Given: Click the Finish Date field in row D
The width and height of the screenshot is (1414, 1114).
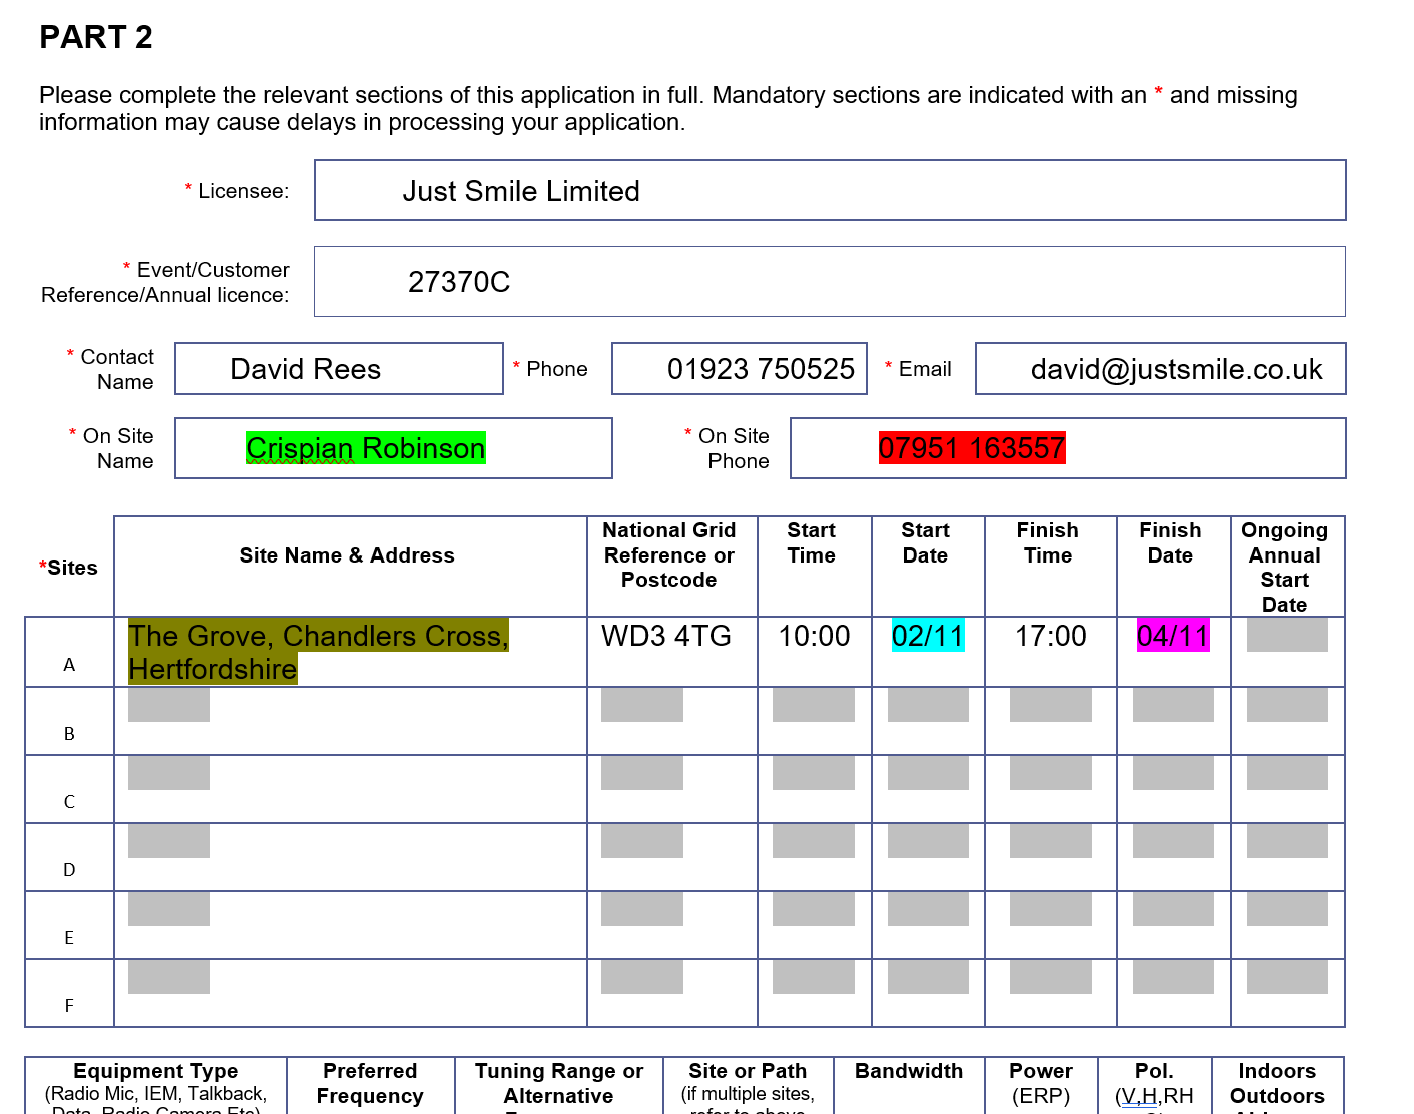Looking at the screenshot, I should 1173,841.
